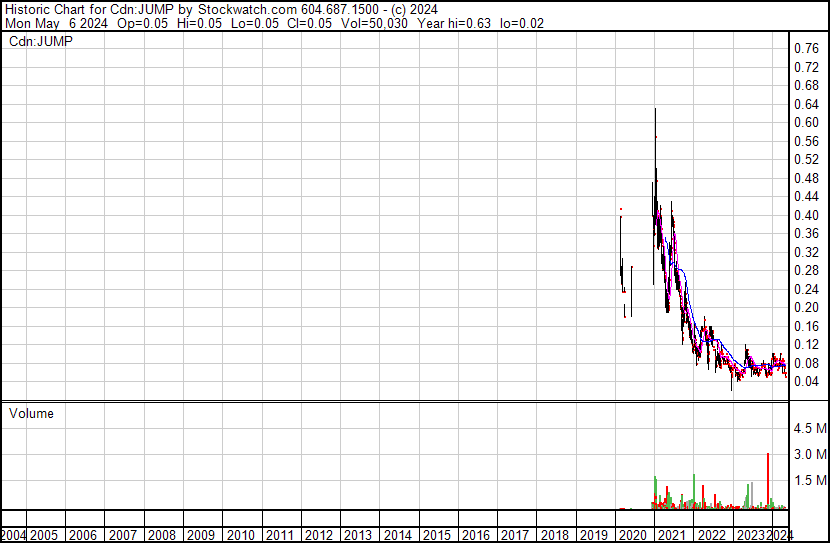Select the 2010 year marker on timeline
The width and height of the screenshot is (830, 543).
pos(241,535)
